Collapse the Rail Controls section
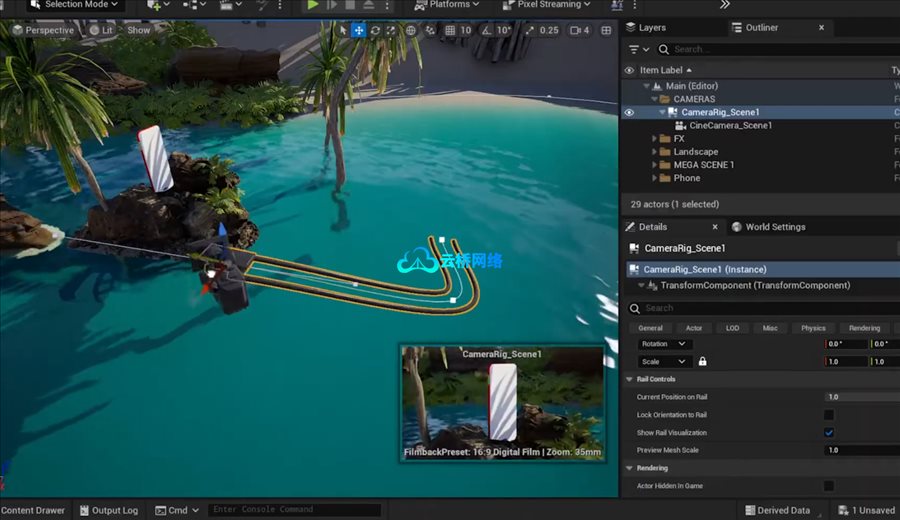Image resolution: width=900 pixels, height=520 pixels. pos(629,379)
